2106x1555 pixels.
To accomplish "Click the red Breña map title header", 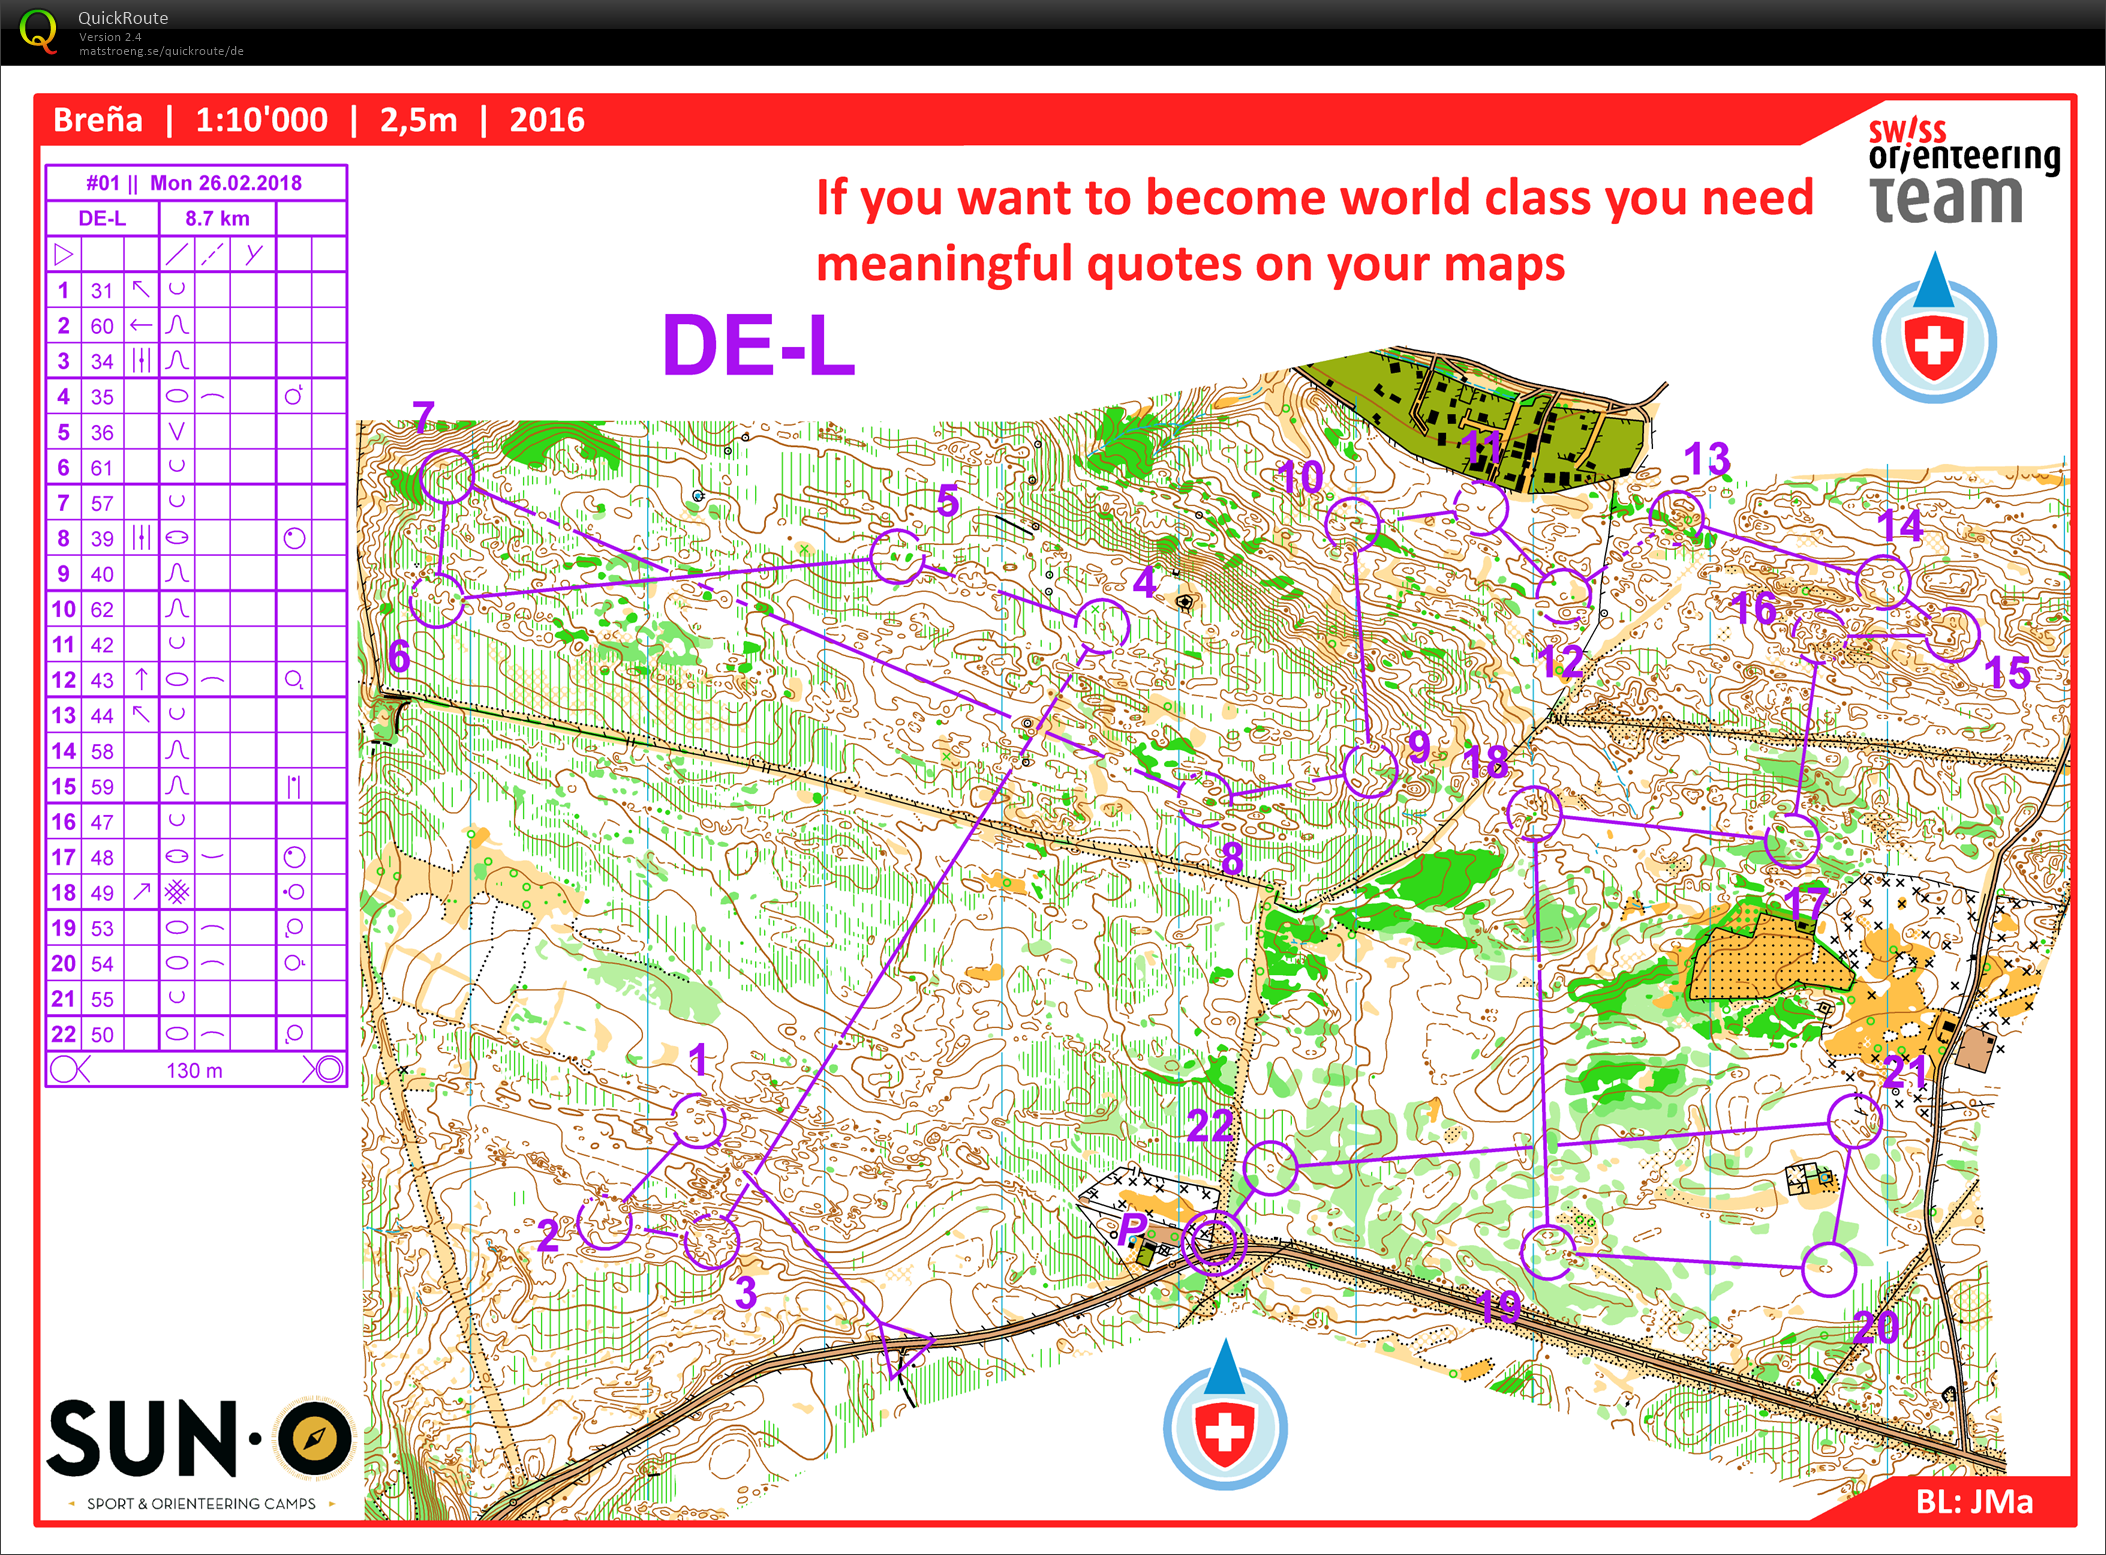I will click(318, 120).
